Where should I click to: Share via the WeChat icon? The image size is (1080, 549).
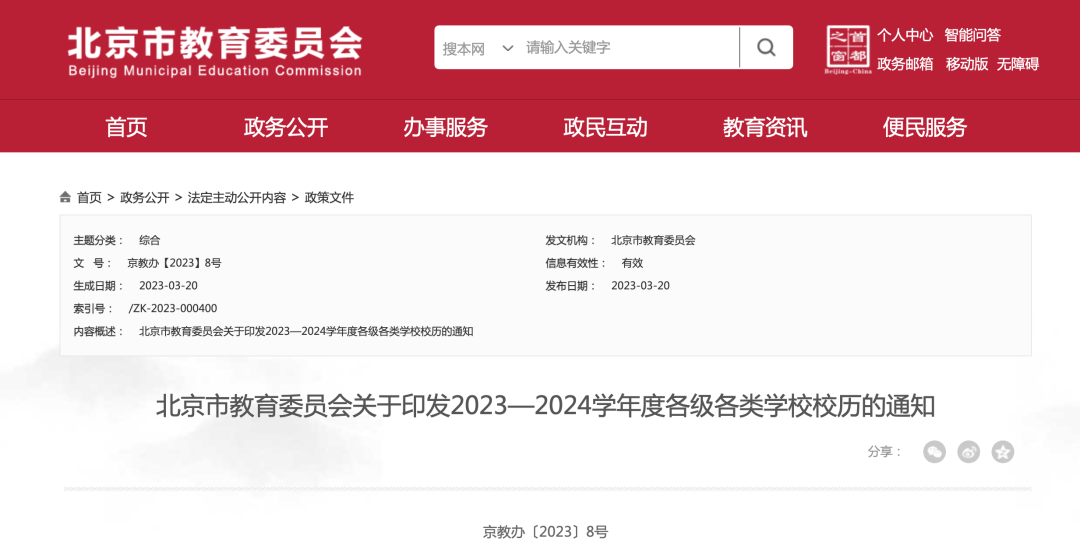[x=934, y=452]
